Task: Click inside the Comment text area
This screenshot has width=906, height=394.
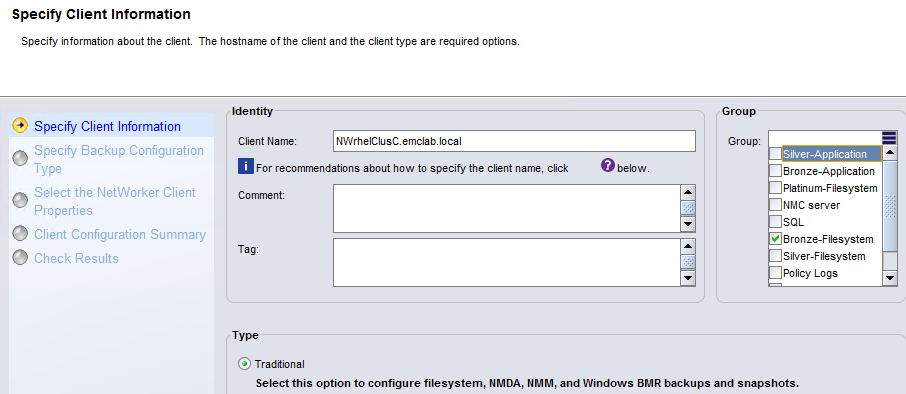Action: pyautogui.click(x=507, y=209)
